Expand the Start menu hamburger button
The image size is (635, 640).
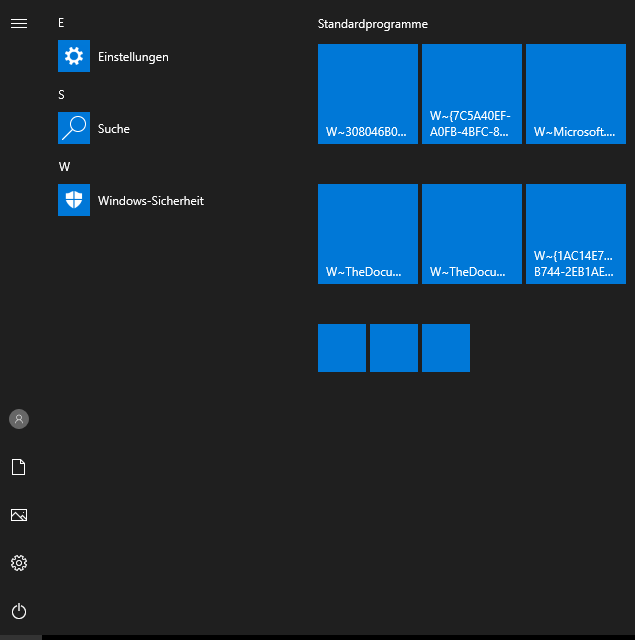[19, 24]
